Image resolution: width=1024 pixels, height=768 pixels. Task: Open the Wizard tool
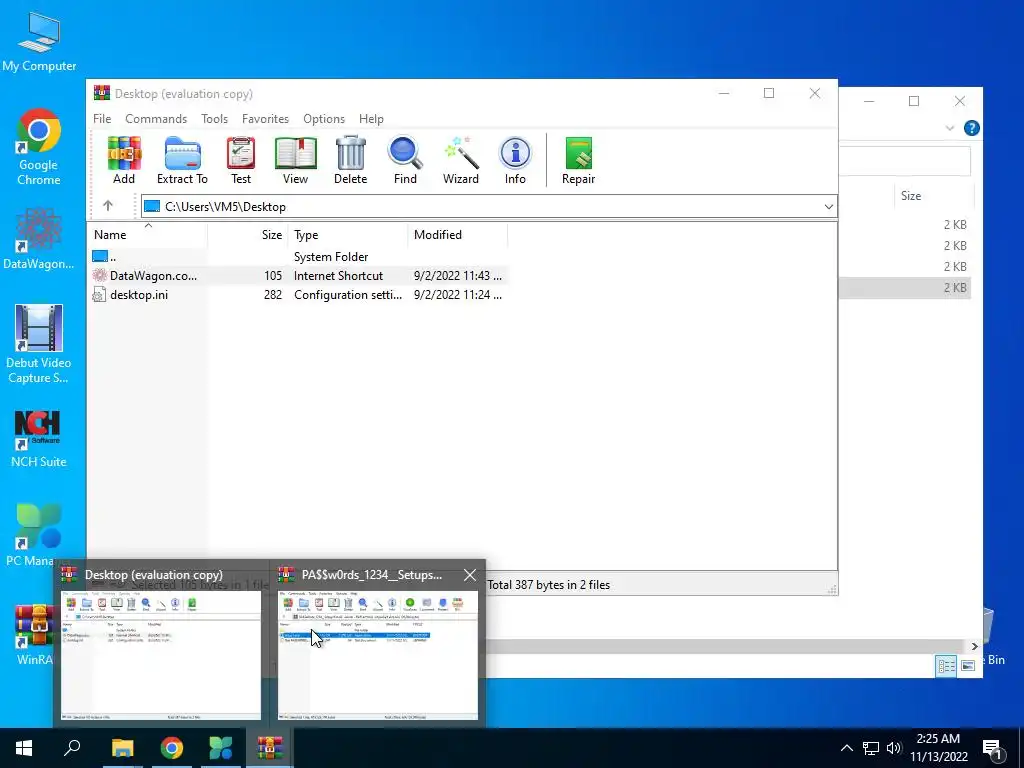tap(461, 161)
